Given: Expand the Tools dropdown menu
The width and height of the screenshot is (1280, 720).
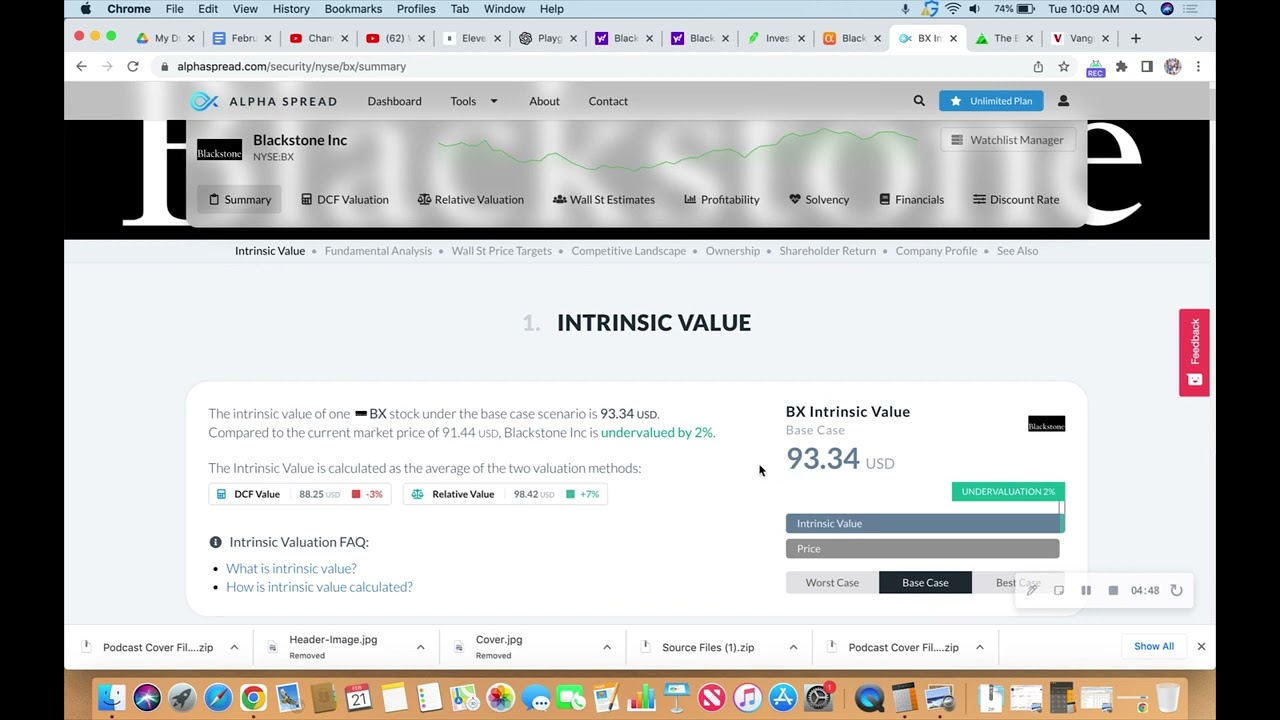Looking at the screenshot, I should coord(473,101).
